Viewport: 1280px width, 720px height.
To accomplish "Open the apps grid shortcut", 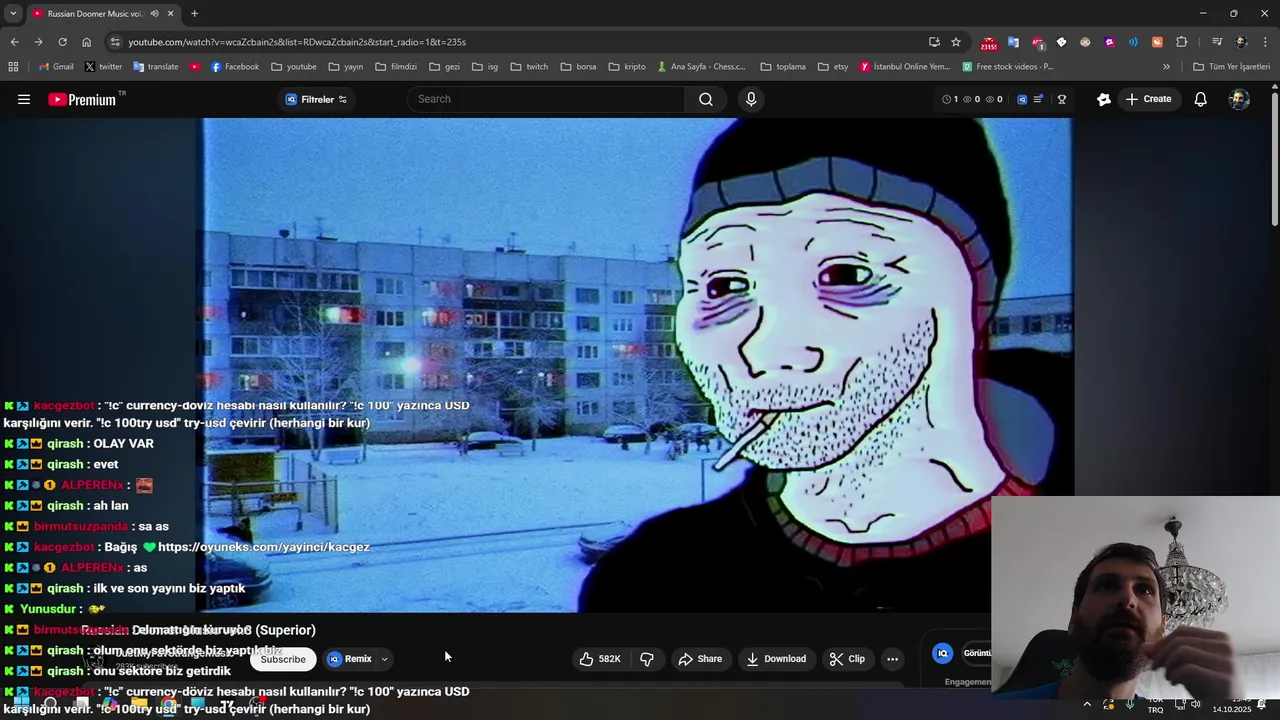I will point(13,67).
